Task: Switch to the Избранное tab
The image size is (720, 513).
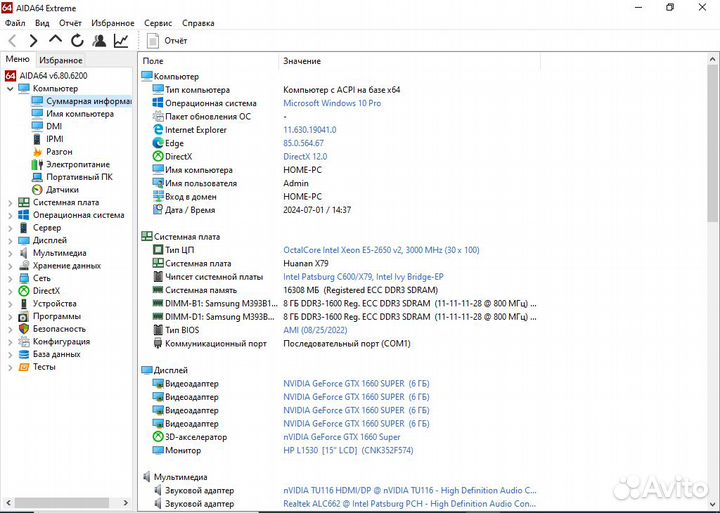Action: (61, 60)
